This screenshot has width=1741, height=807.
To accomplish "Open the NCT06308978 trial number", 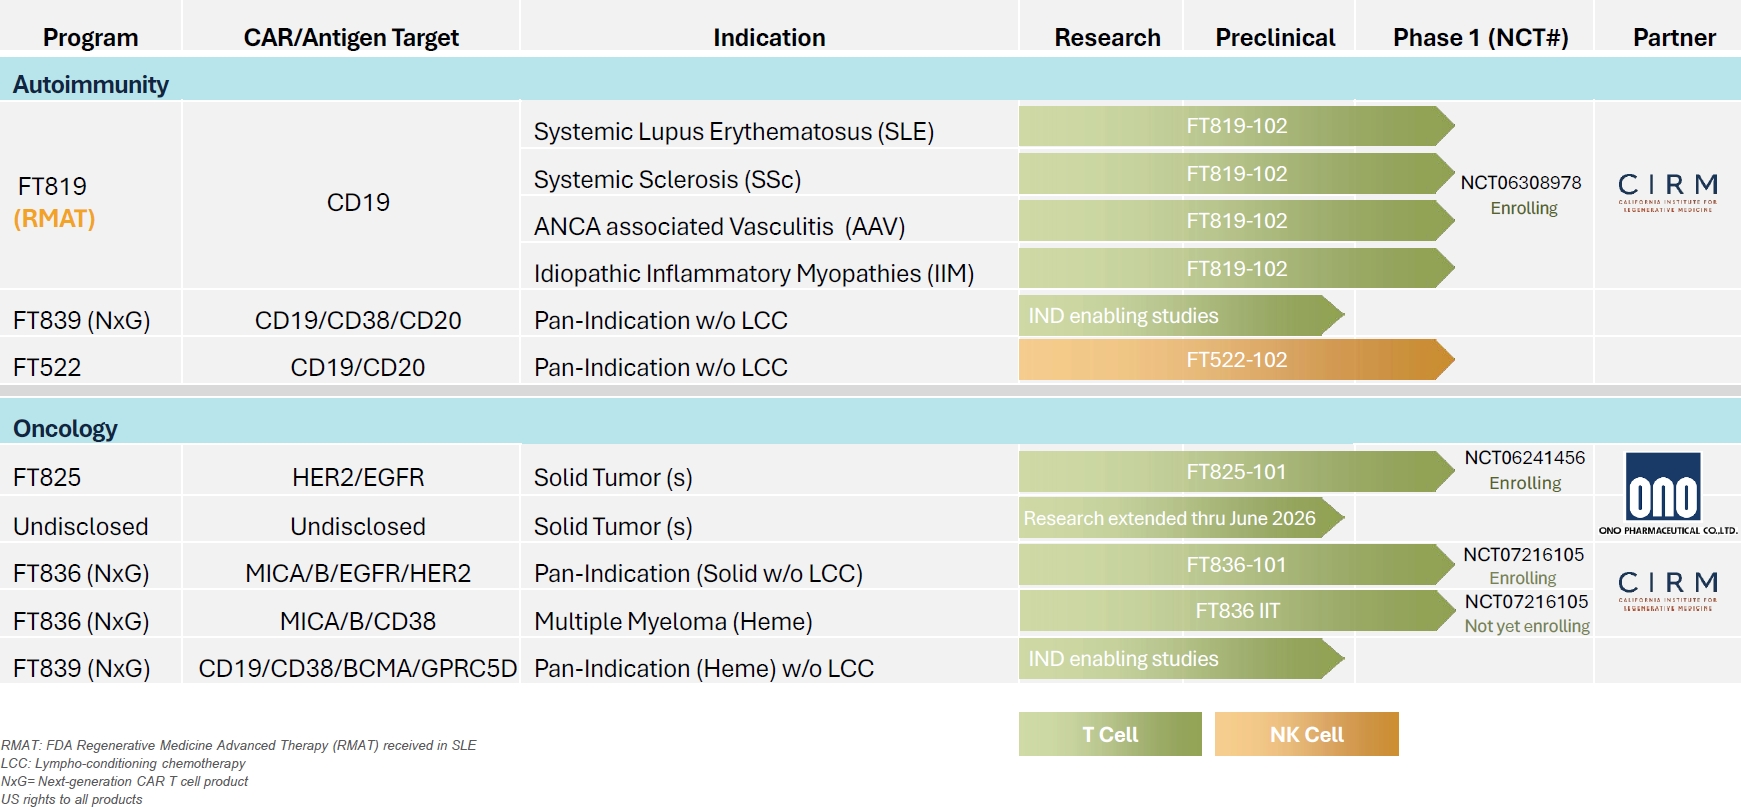I will [1521, 183].
